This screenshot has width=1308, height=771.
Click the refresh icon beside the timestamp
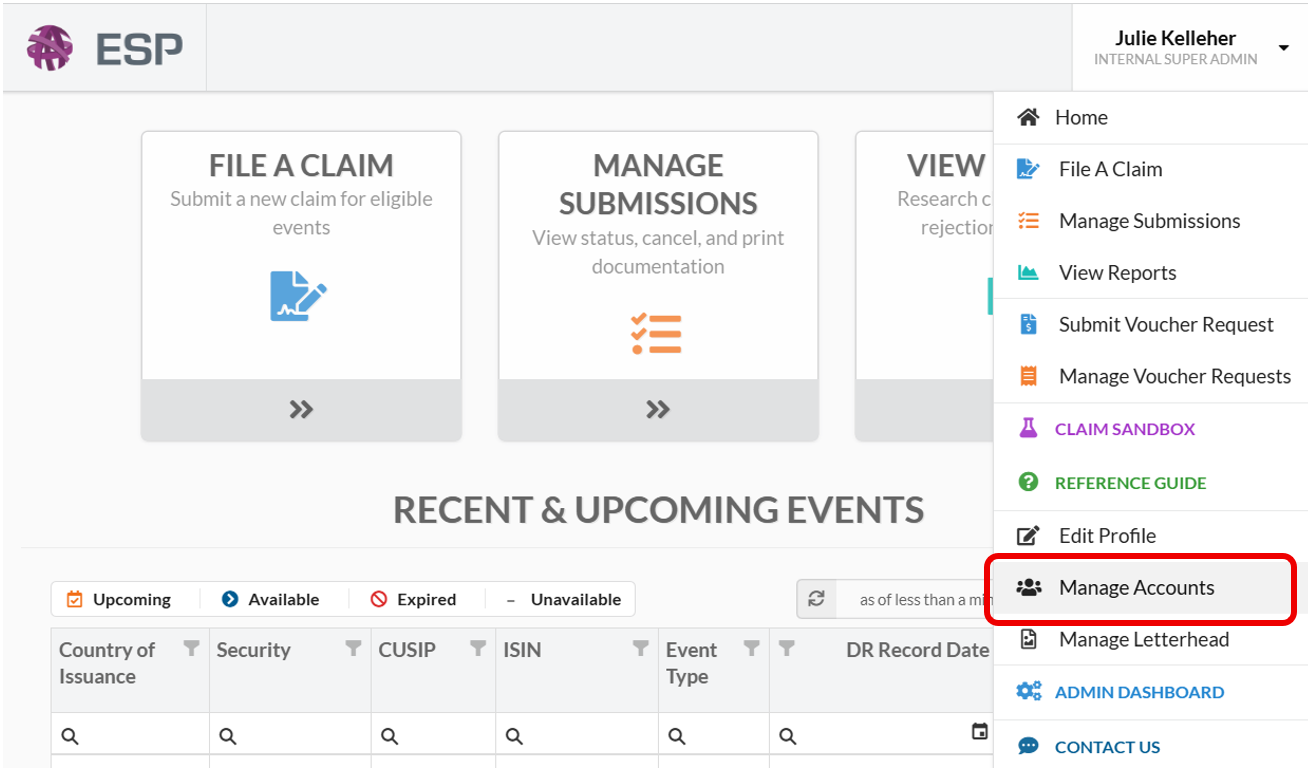(816, 599)
